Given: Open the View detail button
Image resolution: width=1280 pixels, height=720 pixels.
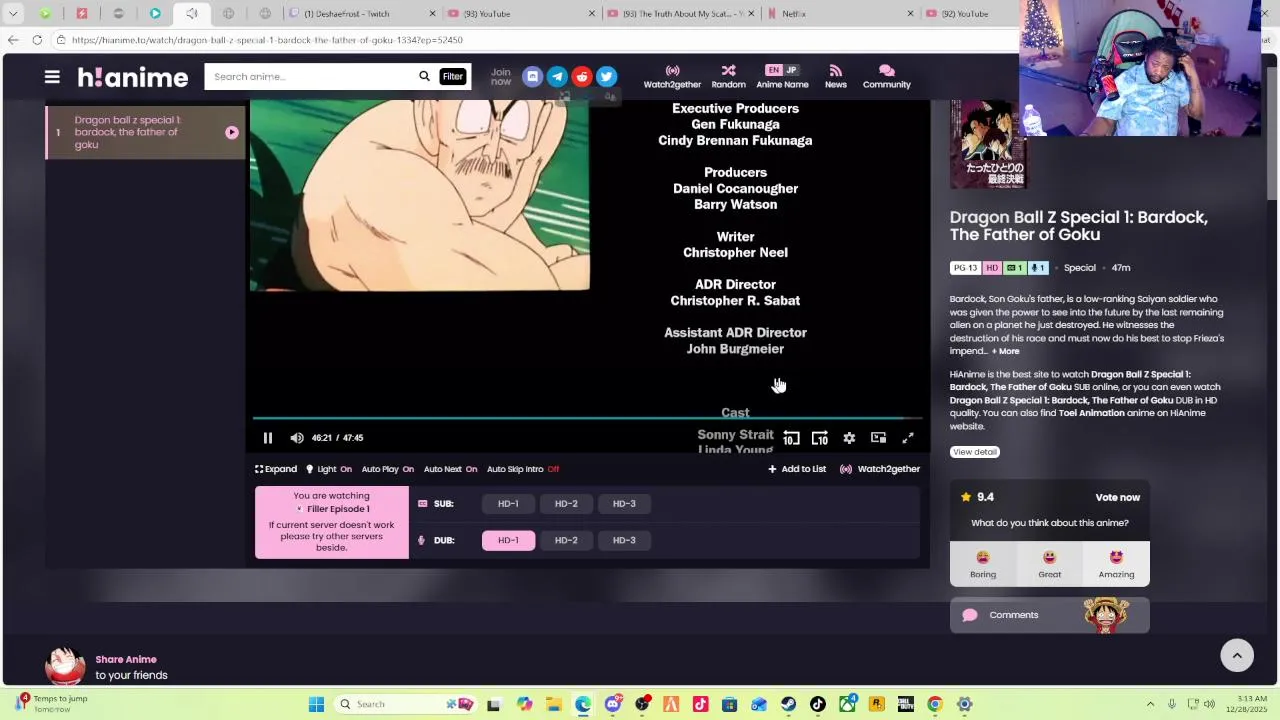Looking at the screenshot, I should [x=975, y=452].
